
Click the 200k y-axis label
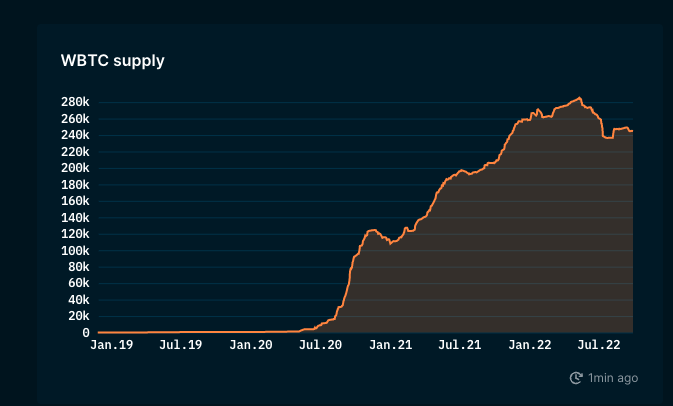(x=75, y=169)
